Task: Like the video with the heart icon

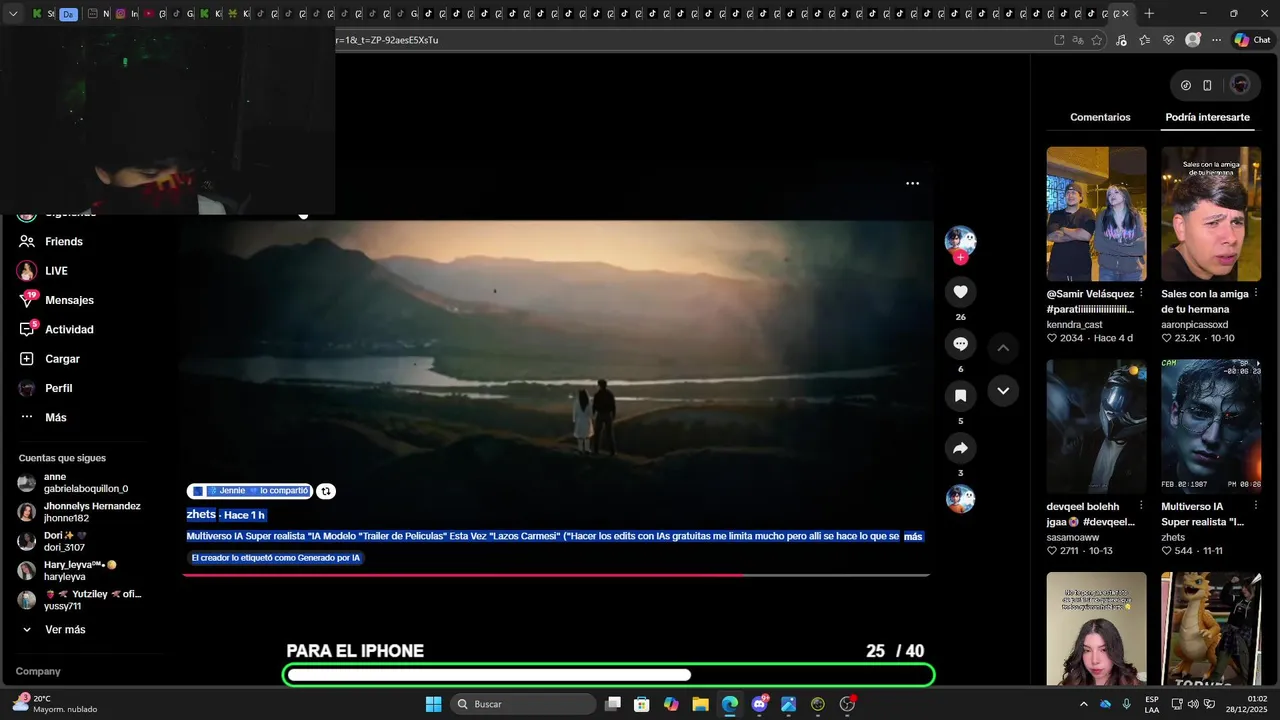Action: 960,291
